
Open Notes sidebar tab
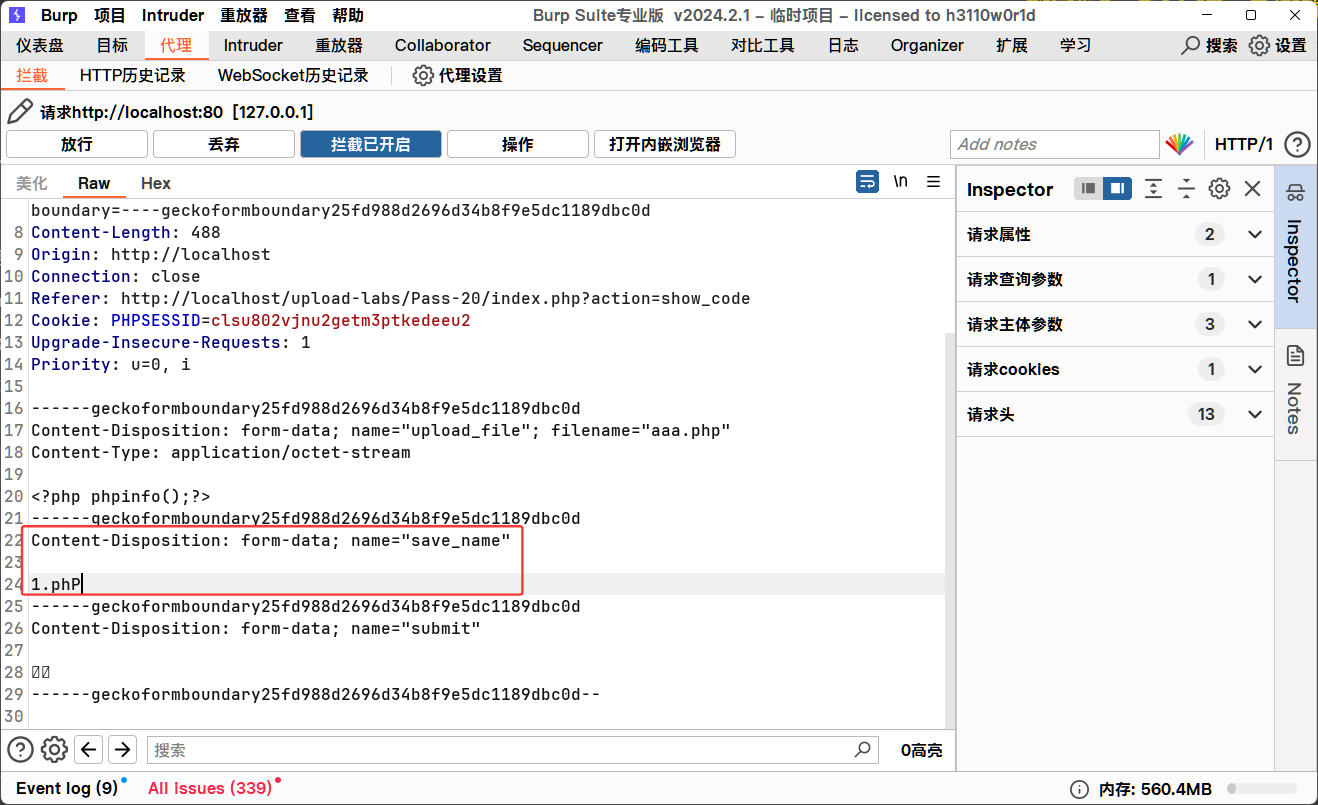[1296, 393]
